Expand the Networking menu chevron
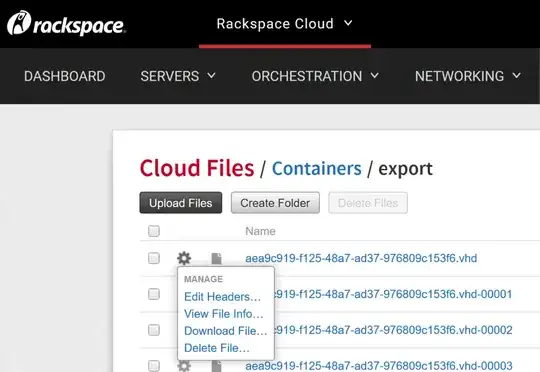The width and height of the screenshot is (540, 372). [x=516, y=75]
